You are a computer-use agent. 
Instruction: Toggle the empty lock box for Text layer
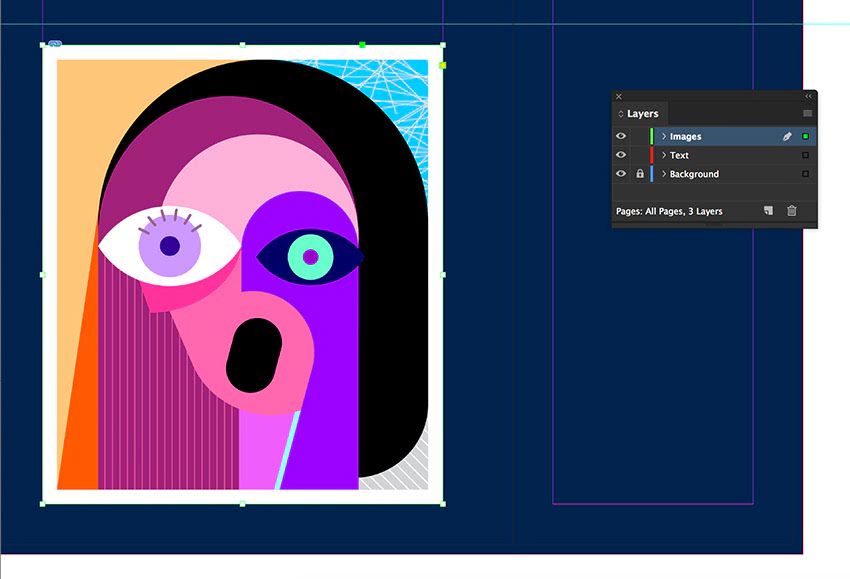point(640,155)
